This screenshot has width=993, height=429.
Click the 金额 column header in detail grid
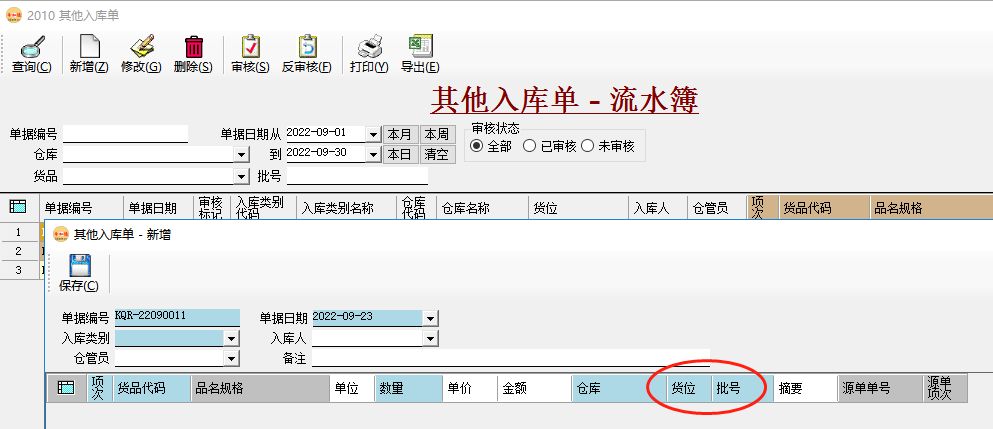tap(533, 388)
